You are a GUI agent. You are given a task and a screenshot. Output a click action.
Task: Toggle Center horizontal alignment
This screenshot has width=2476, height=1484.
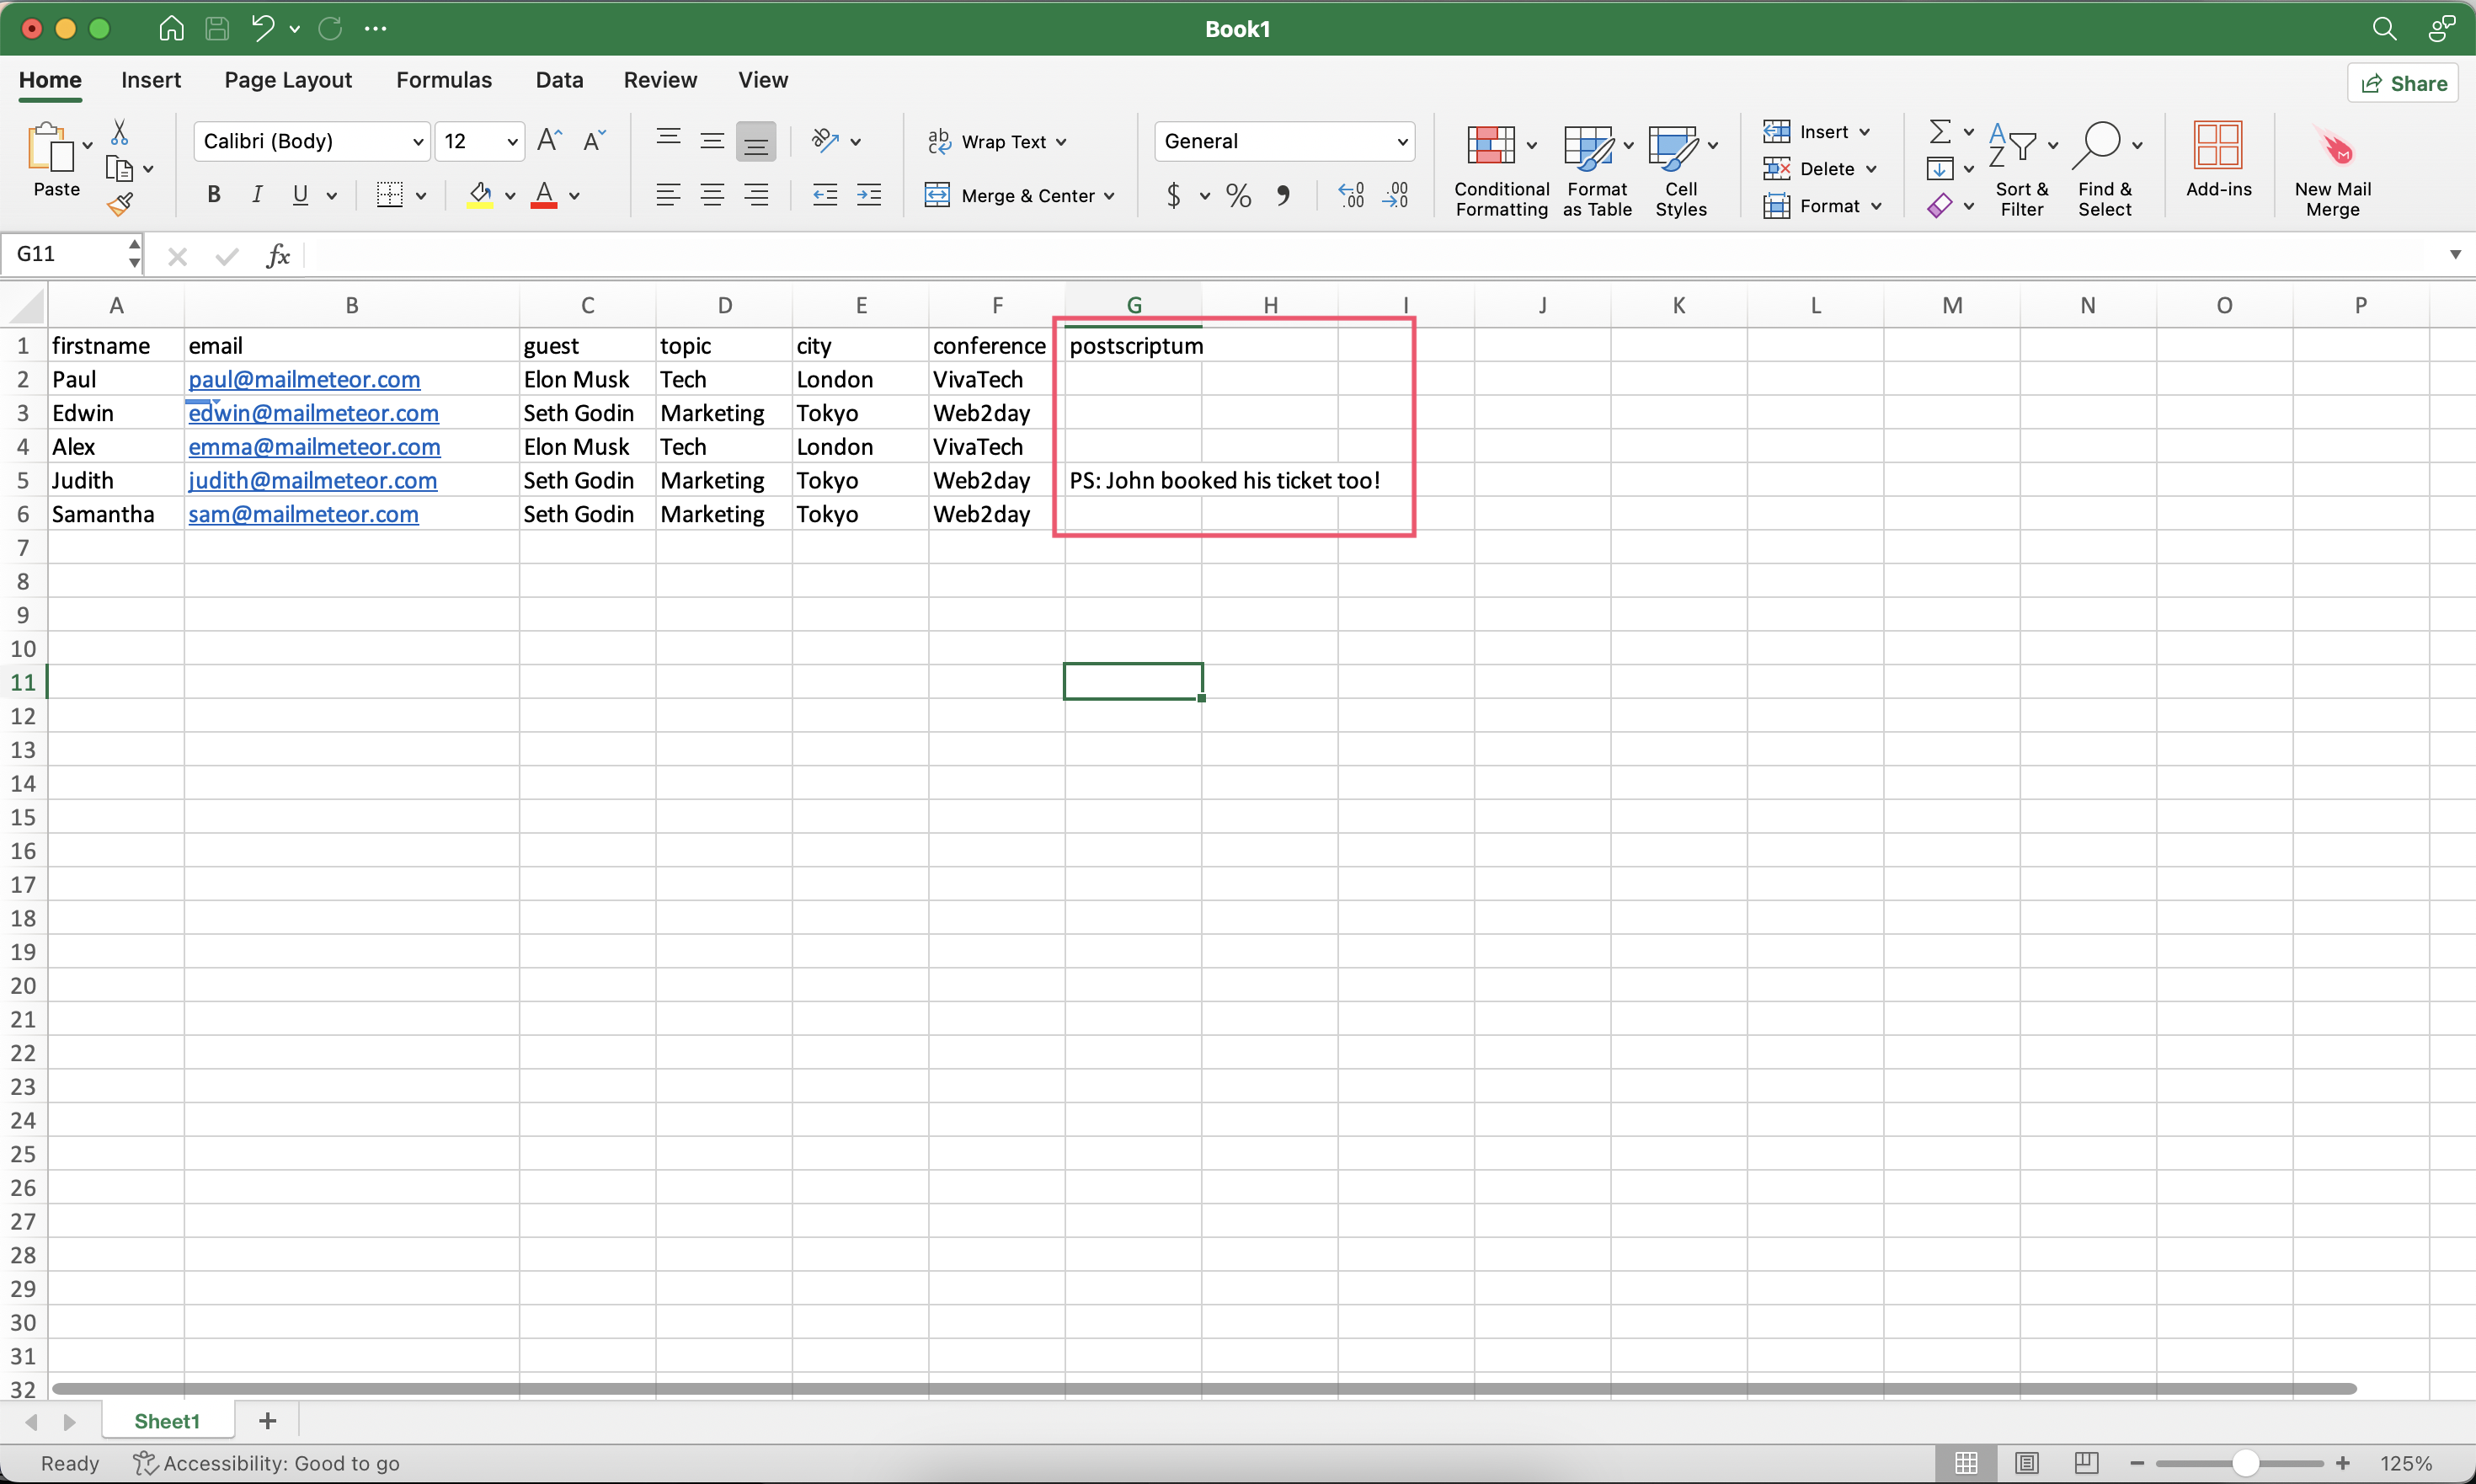[712, 195]
